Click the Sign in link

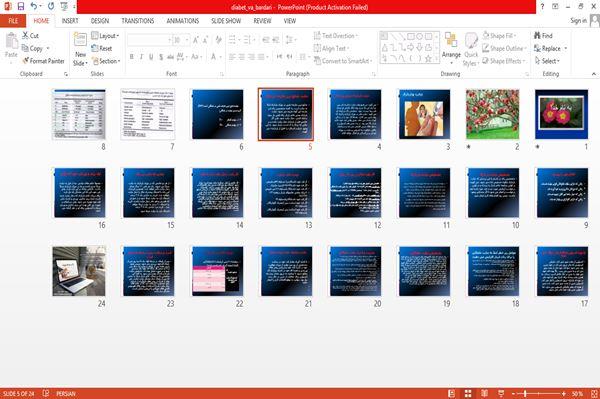point(578,21)
